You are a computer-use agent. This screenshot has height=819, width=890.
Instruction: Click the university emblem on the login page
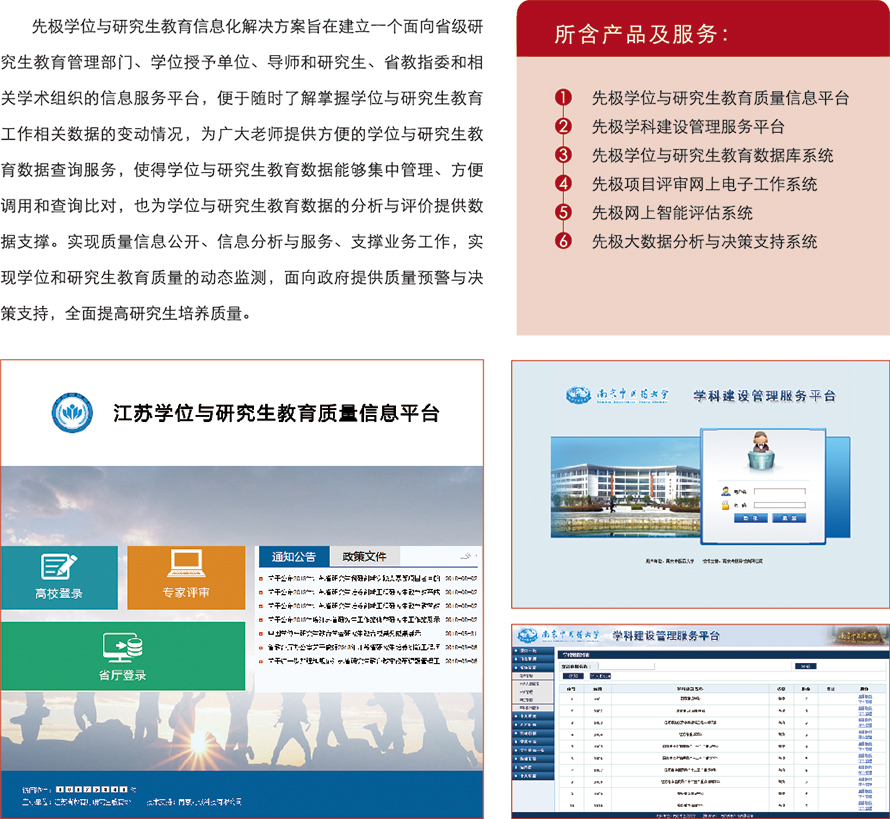coord(578,395)
